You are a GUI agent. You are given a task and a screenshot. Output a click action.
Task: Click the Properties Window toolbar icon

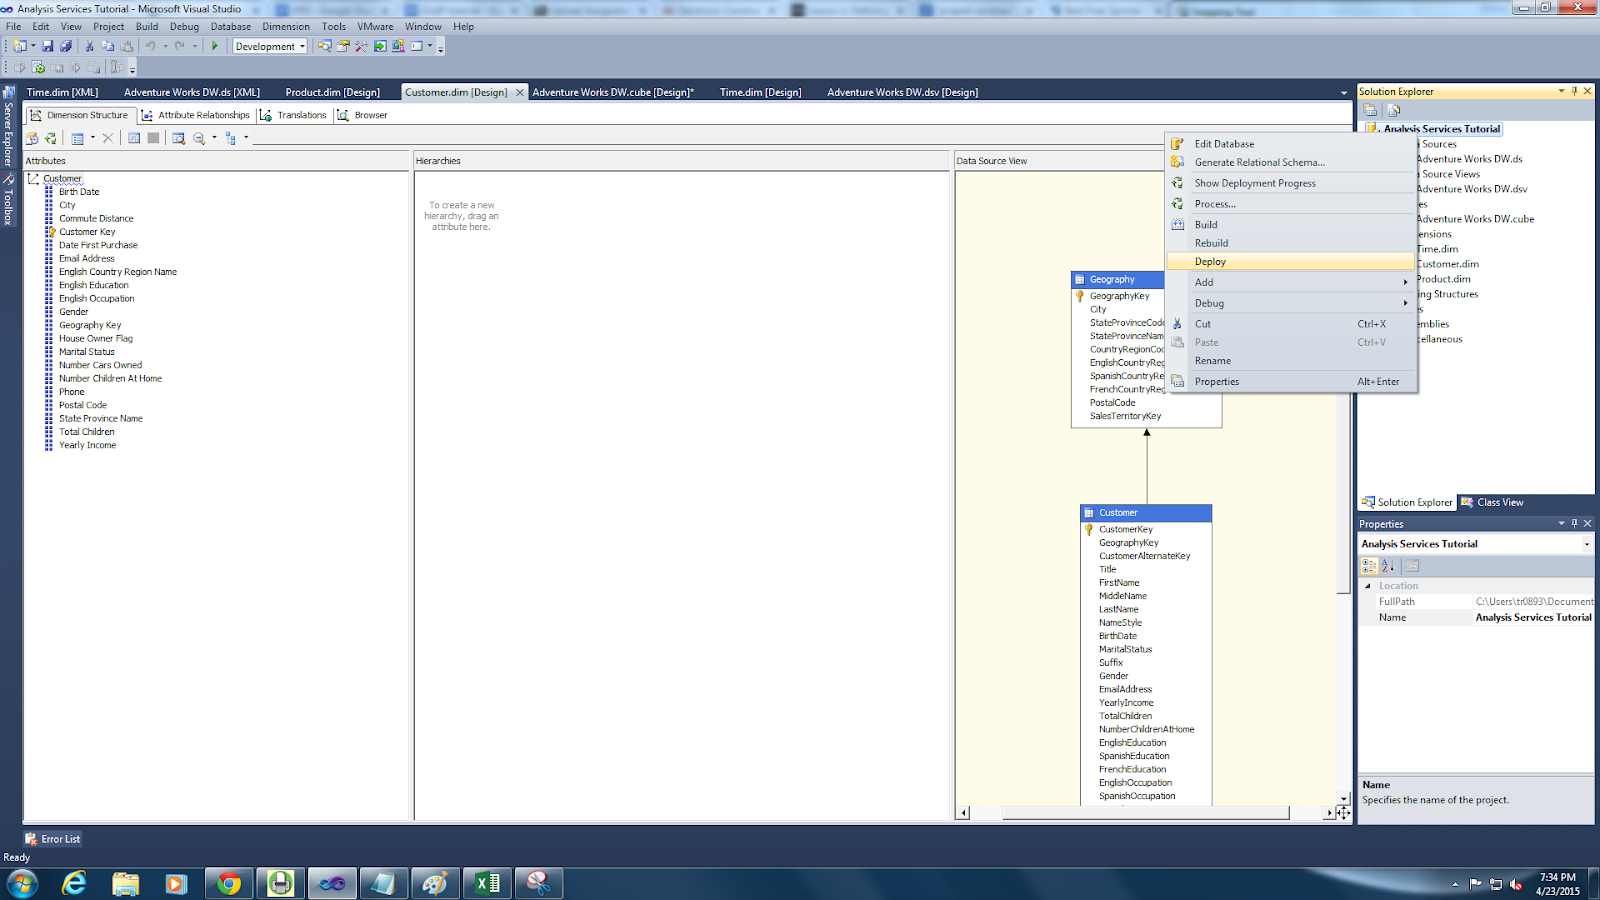pos(343,46)
